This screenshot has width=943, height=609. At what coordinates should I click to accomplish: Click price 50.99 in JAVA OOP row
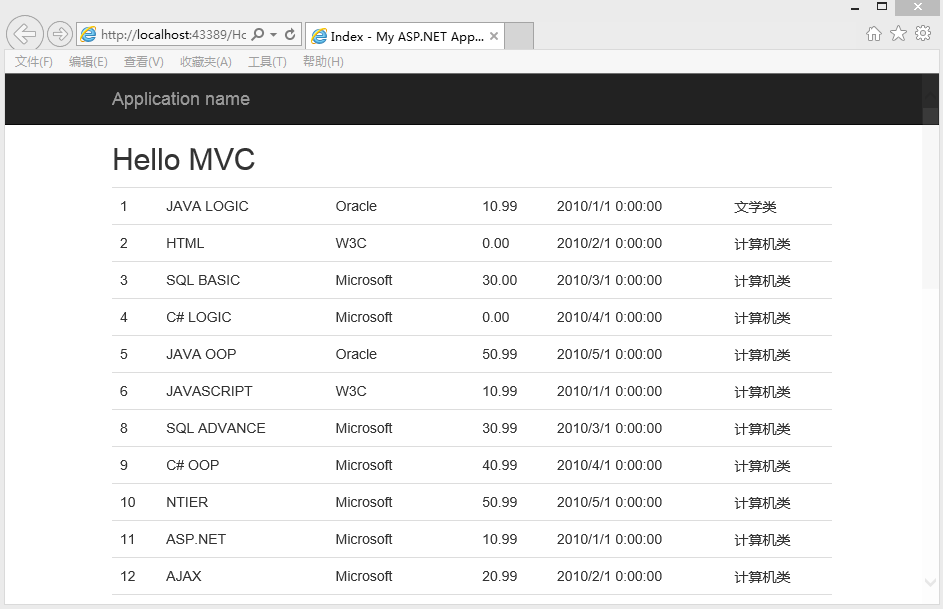499,354
